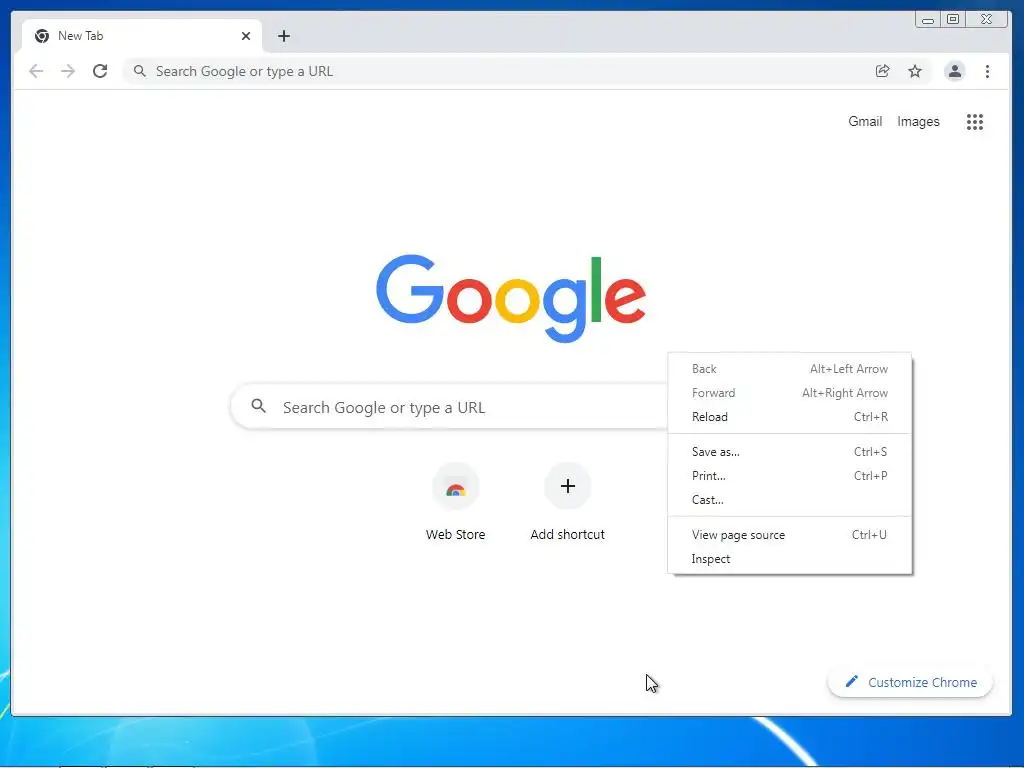Choose View page source menu entry

click(790, 535)
